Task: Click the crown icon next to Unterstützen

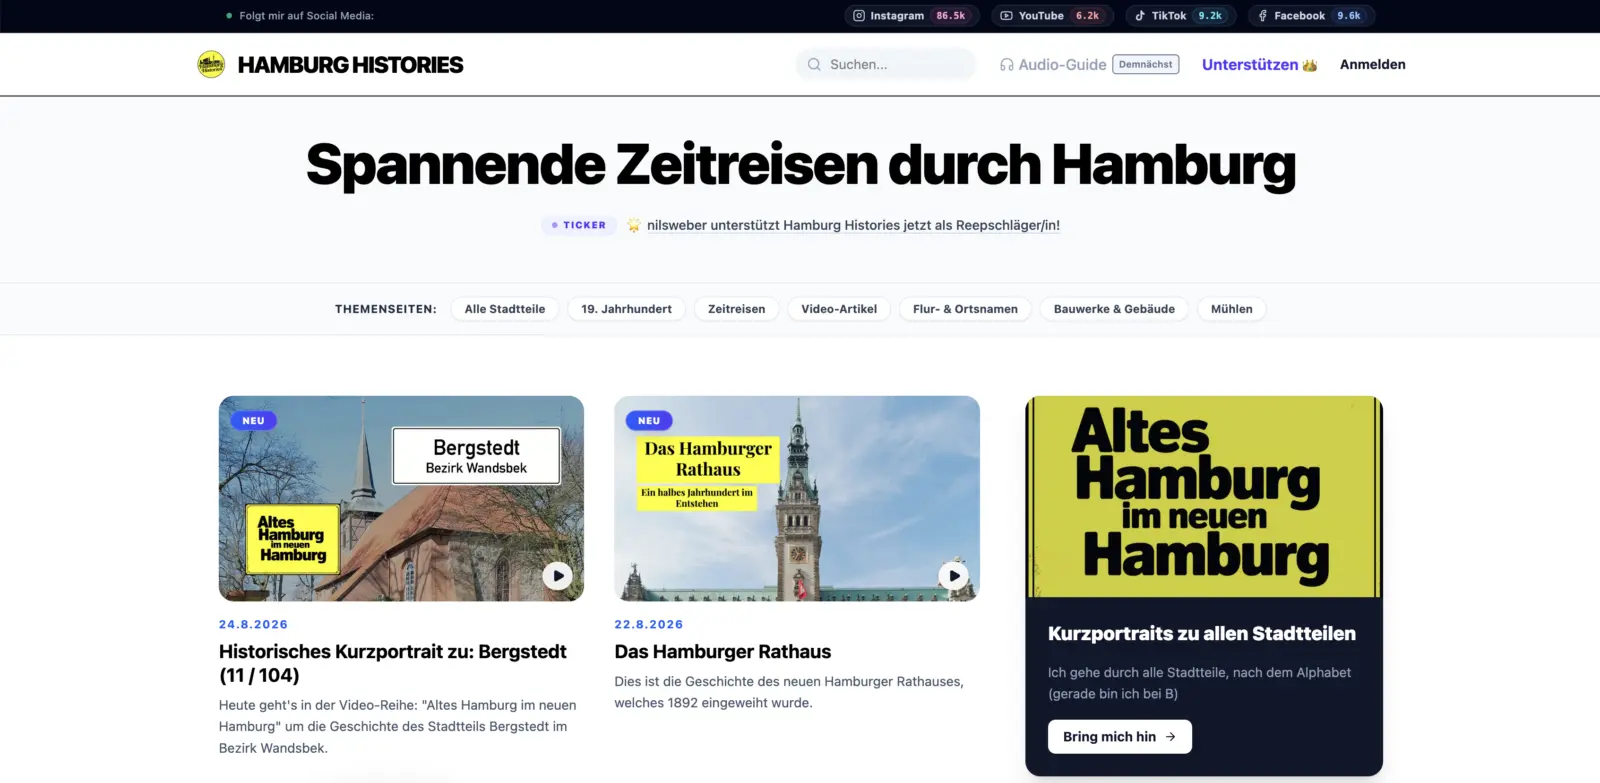Action: 1310,65
